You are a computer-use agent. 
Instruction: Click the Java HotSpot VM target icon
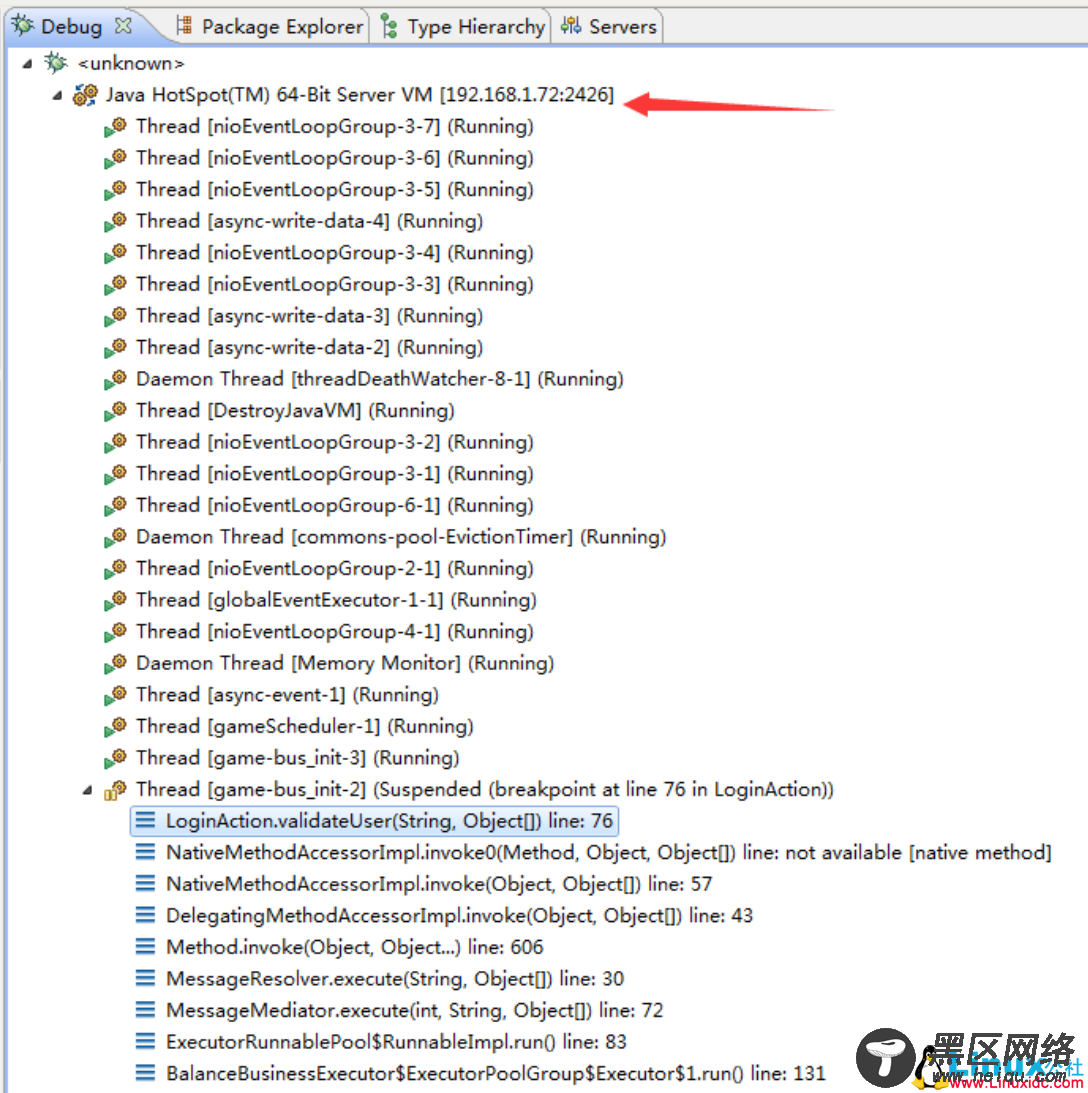[x=86, y=95]
